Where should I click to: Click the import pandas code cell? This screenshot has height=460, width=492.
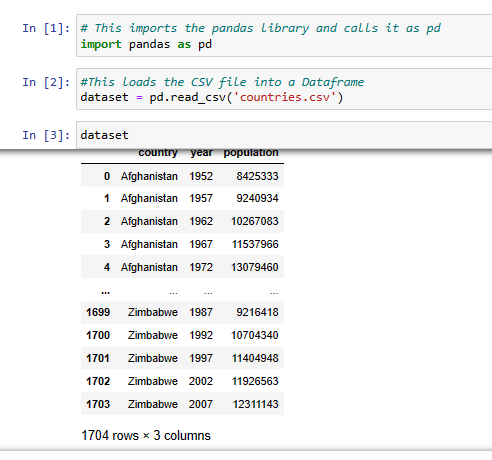click(284, 36)
